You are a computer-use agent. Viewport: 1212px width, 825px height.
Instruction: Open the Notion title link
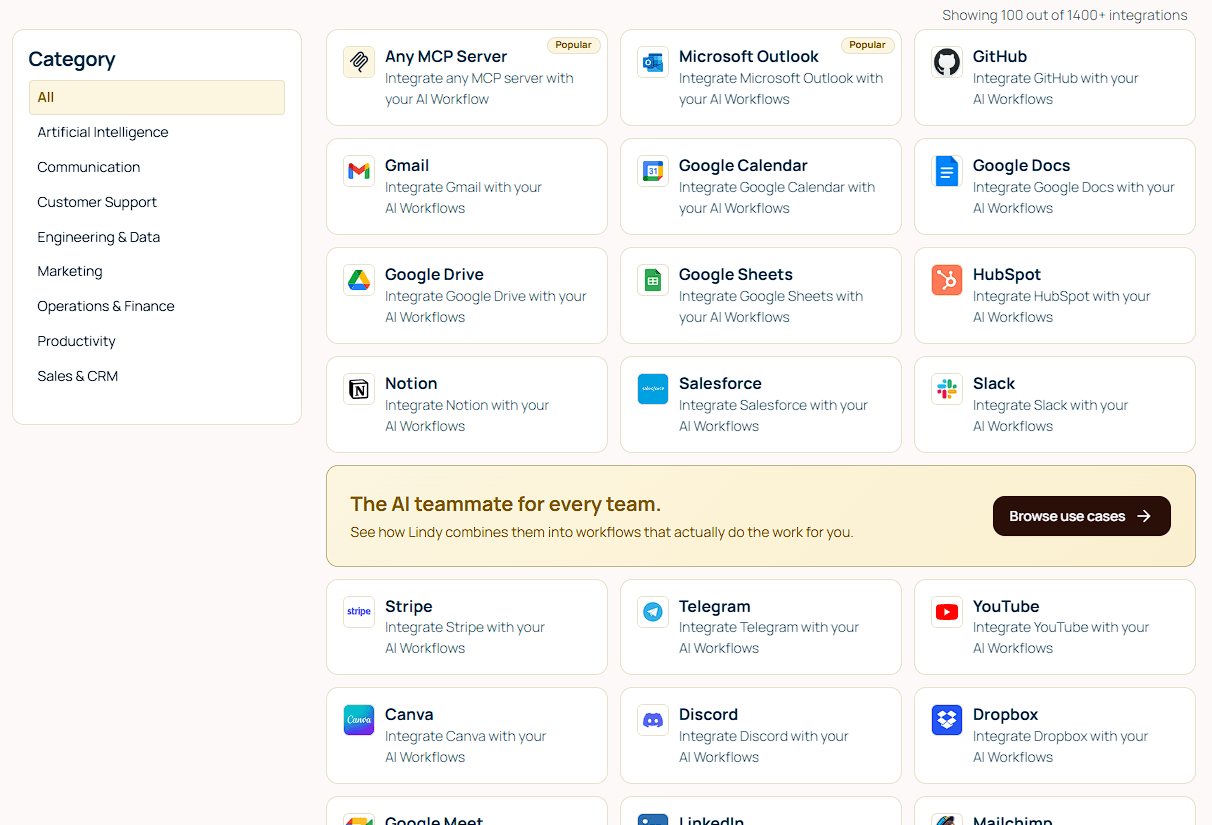pyautogui.click(x=411, y=383)
